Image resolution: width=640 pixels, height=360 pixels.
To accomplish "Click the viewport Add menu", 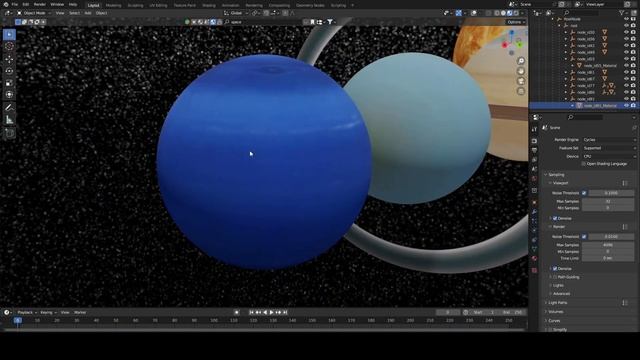I will tap(88, 13).
